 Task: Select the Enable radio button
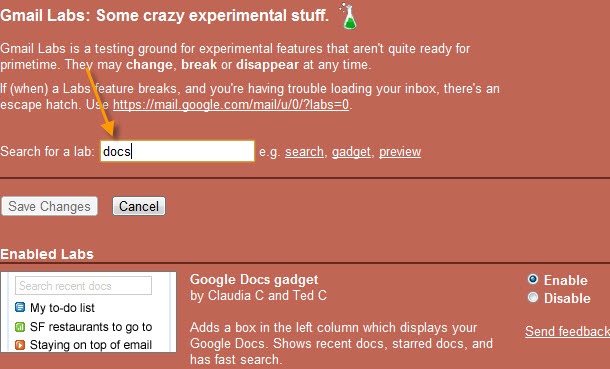533,279
